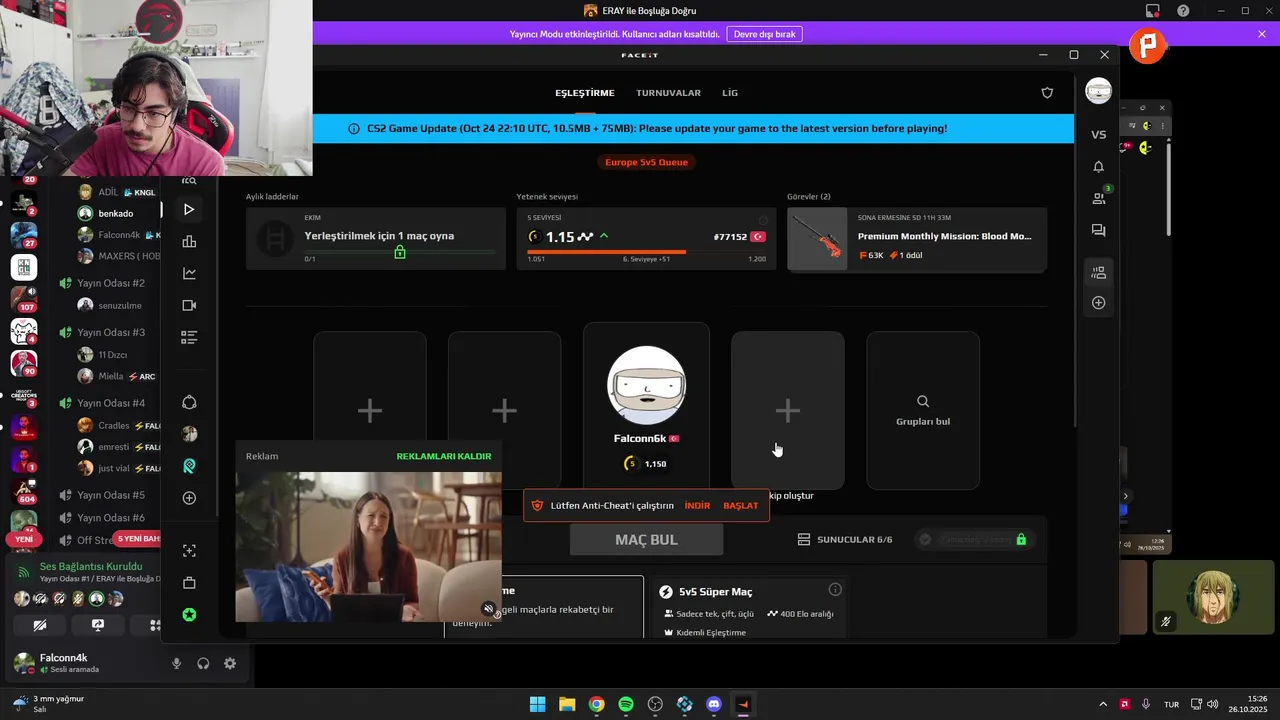Open the party lobby icon in right sidebar
Image resolution: width=1280 pixels, height=720 pixels.
(1098, 272)
